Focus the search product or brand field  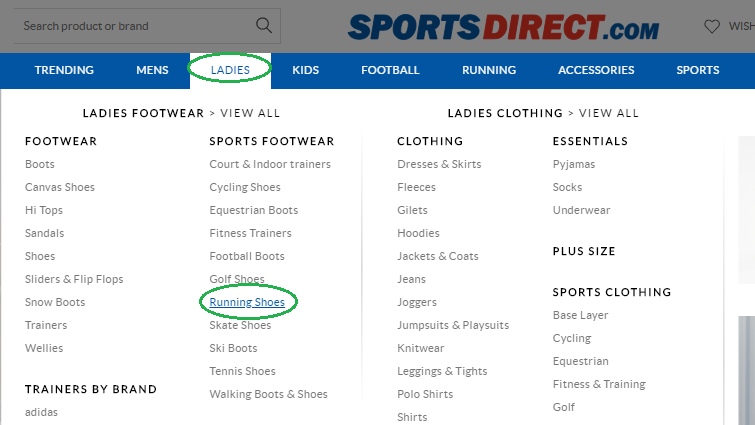(x=147, y=26)
